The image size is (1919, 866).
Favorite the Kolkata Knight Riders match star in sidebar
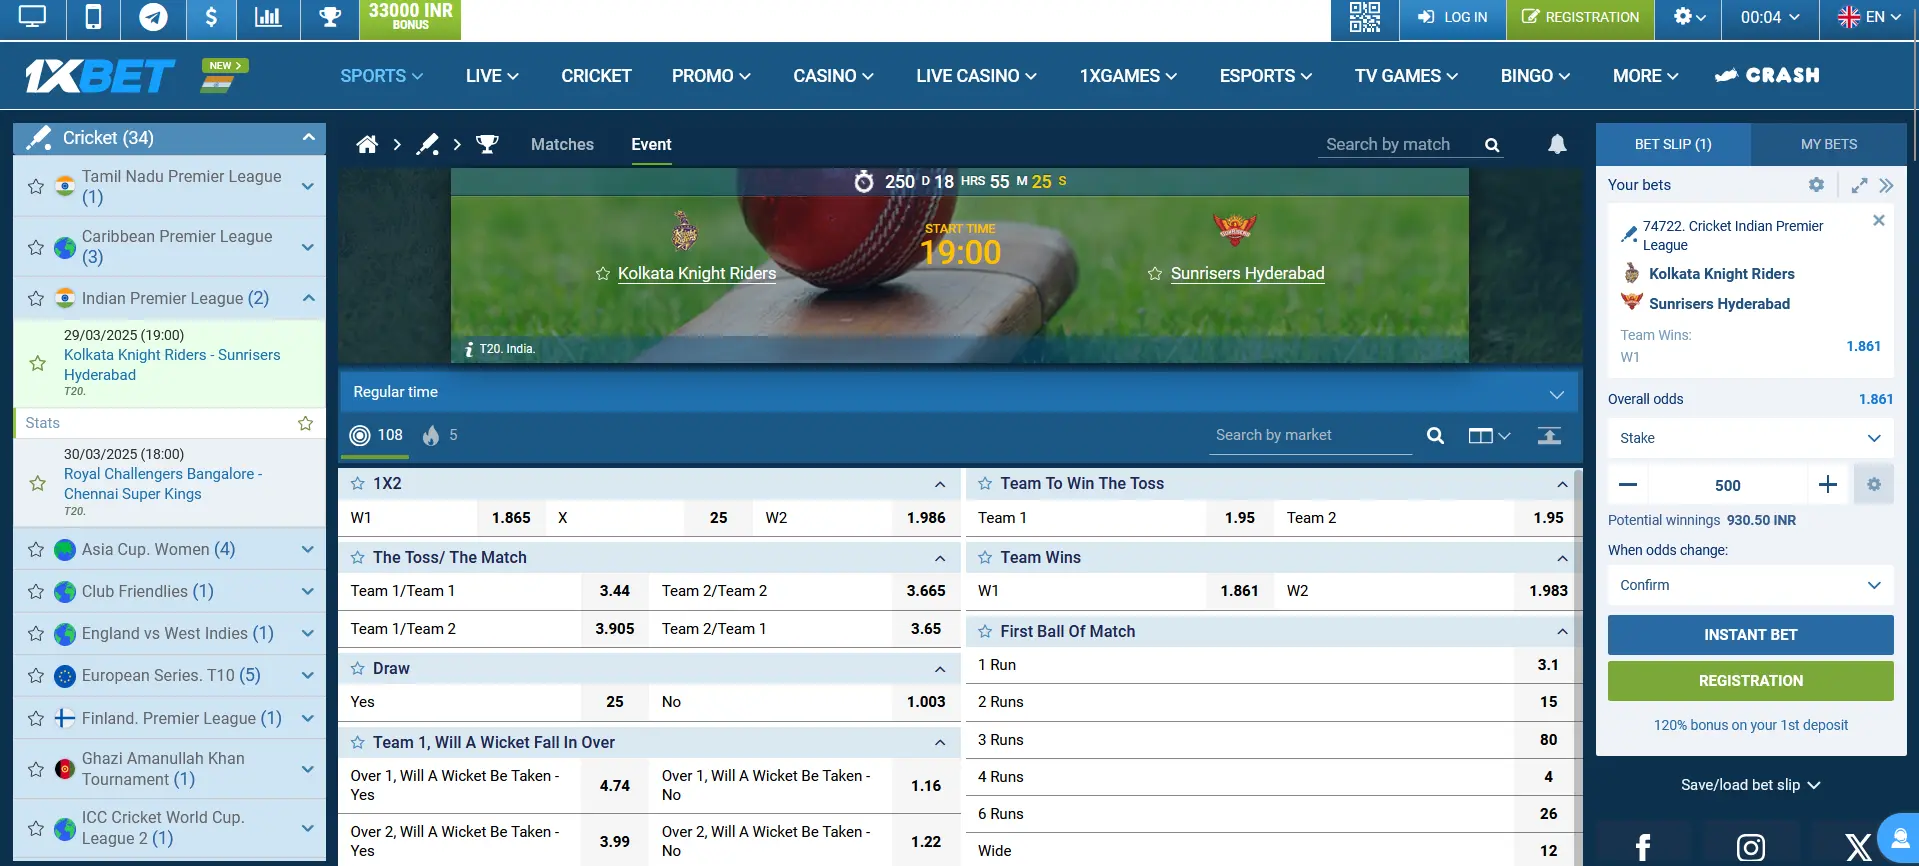[38, 363]
